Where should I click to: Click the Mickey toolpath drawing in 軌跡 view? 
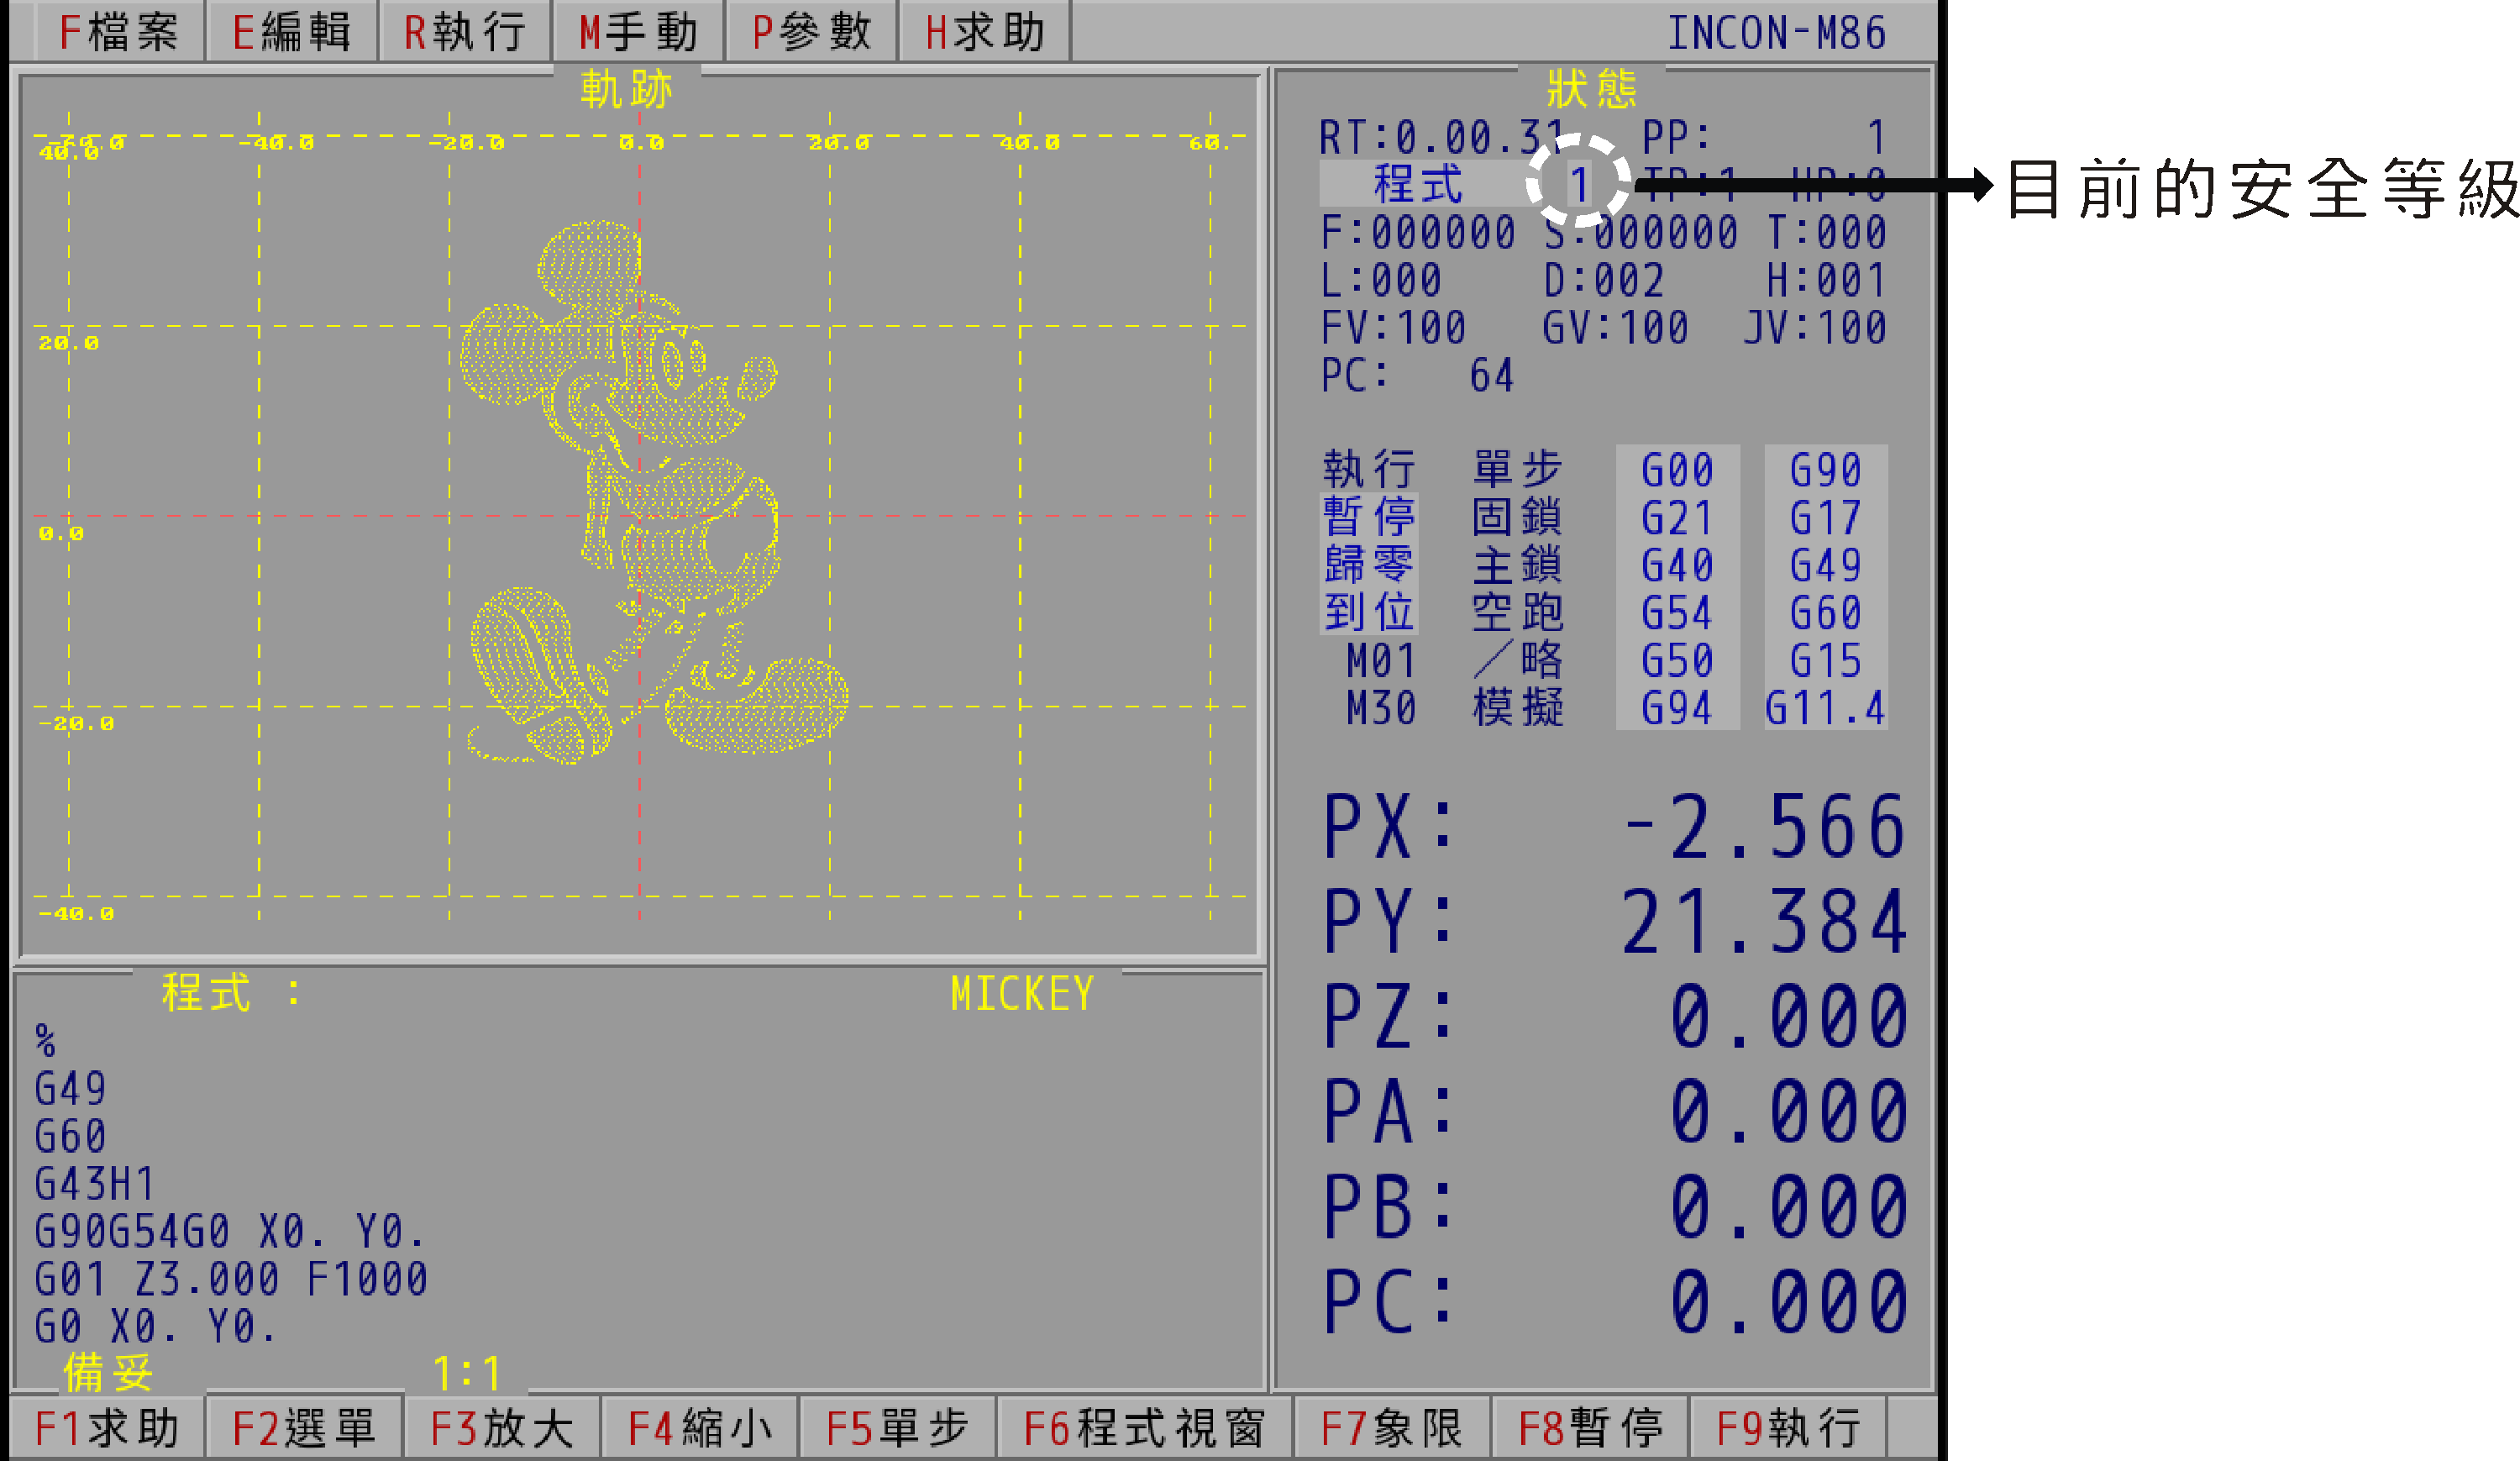[655, 492]
